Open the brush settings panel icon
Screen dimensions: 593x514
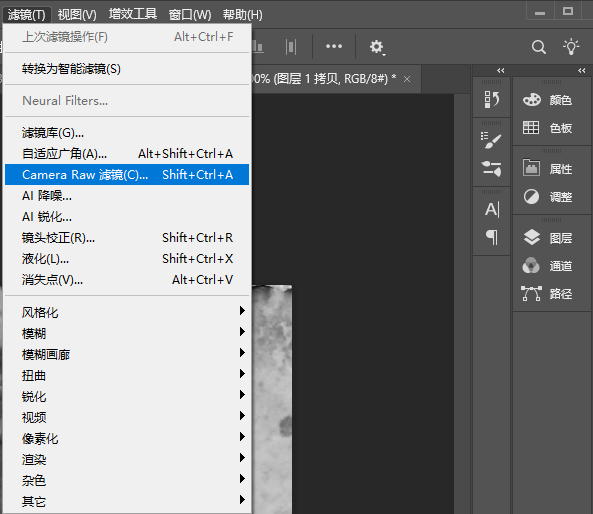point(492,141)
